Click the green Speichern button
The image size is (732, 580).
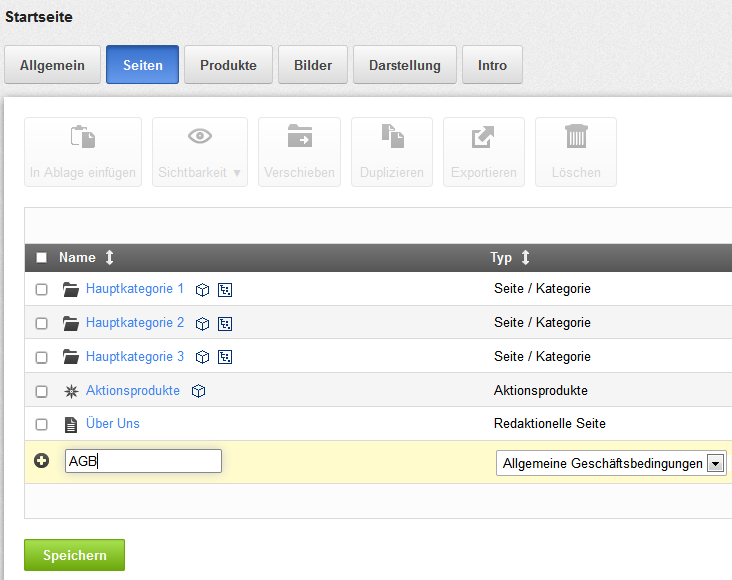tap(75, 555)
